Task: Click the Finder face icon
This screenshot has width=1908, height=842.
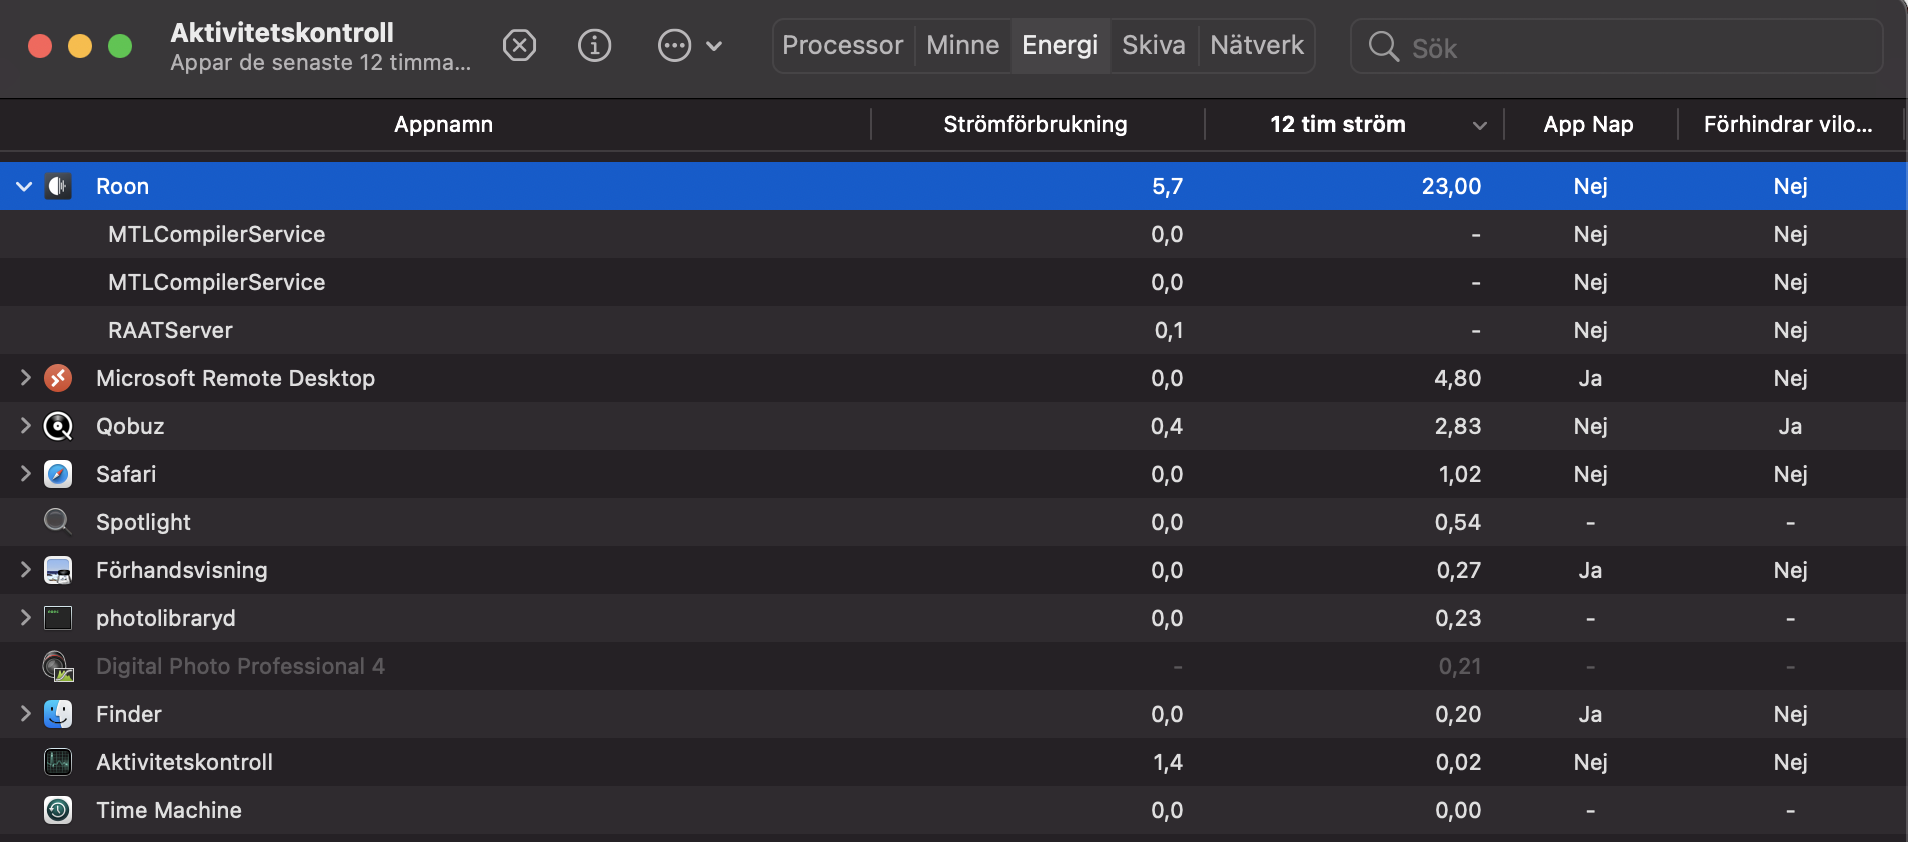Action: point(58,714)
